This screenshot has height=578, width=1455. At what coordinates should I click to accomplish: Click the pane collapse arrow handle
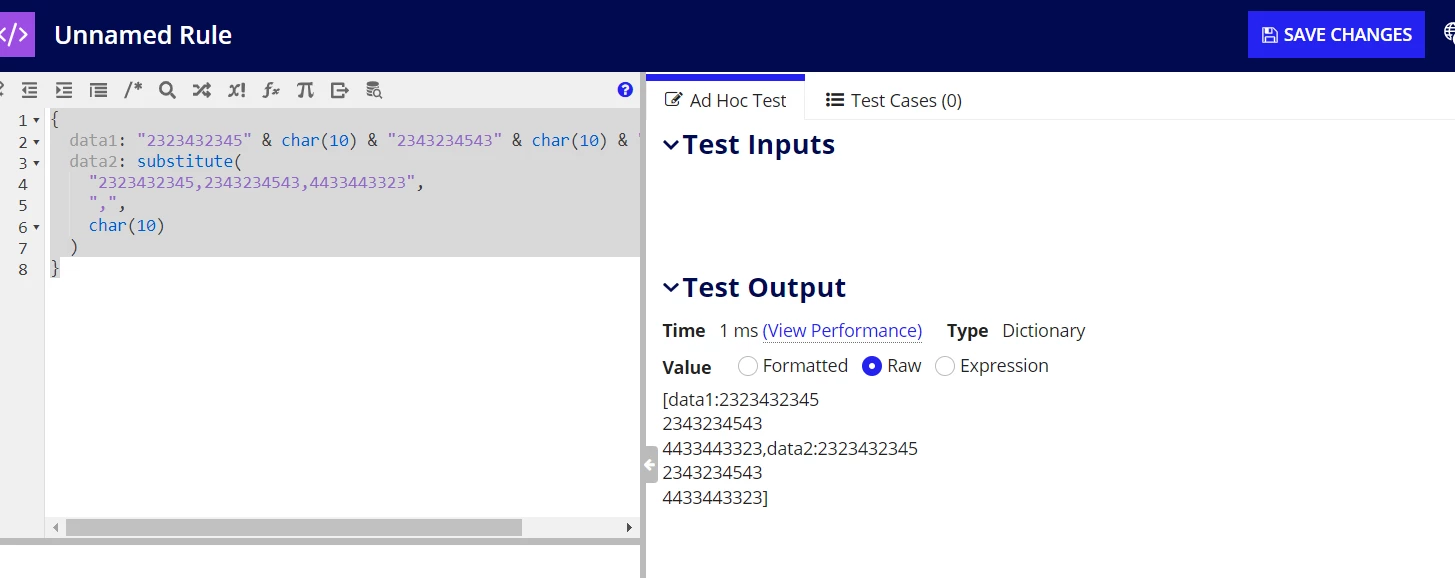(x=650, y=465)
